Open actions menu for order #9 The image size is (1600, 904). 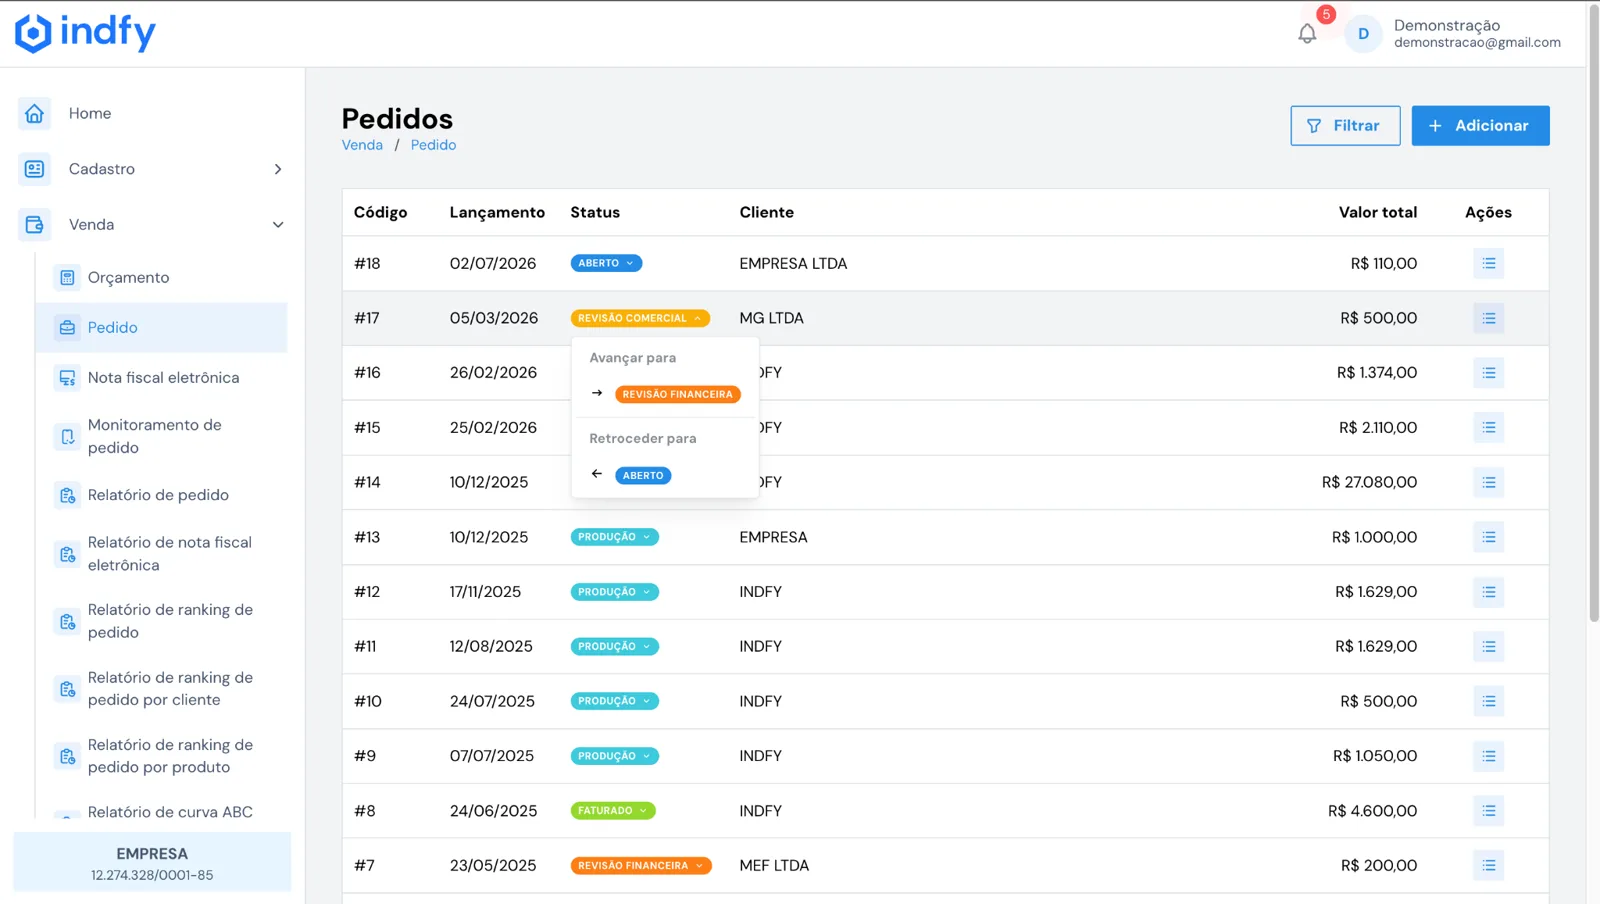click(1489, 756)
